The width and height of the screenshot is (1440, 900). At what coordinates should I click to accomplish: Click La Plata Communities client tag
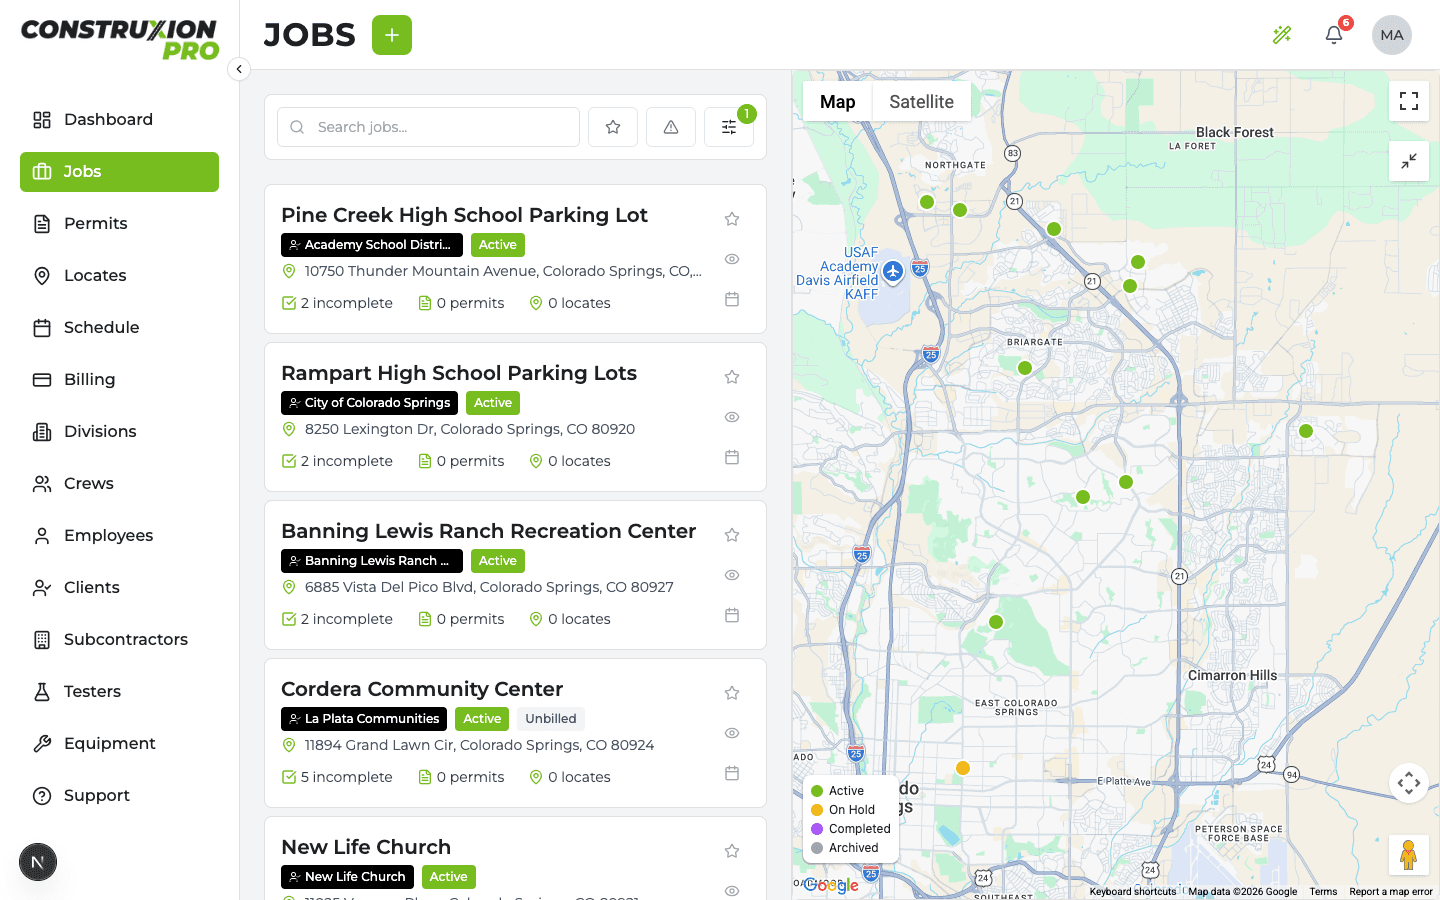(364, 719)
